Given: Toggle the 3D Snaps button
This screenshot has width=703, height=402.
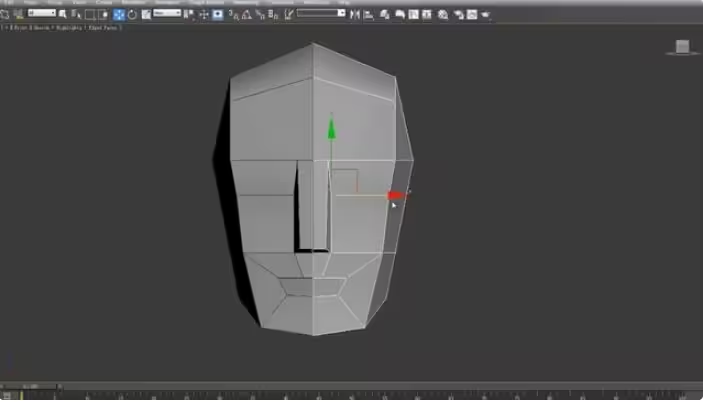Looking at the screenshot, I should point(231,14).
